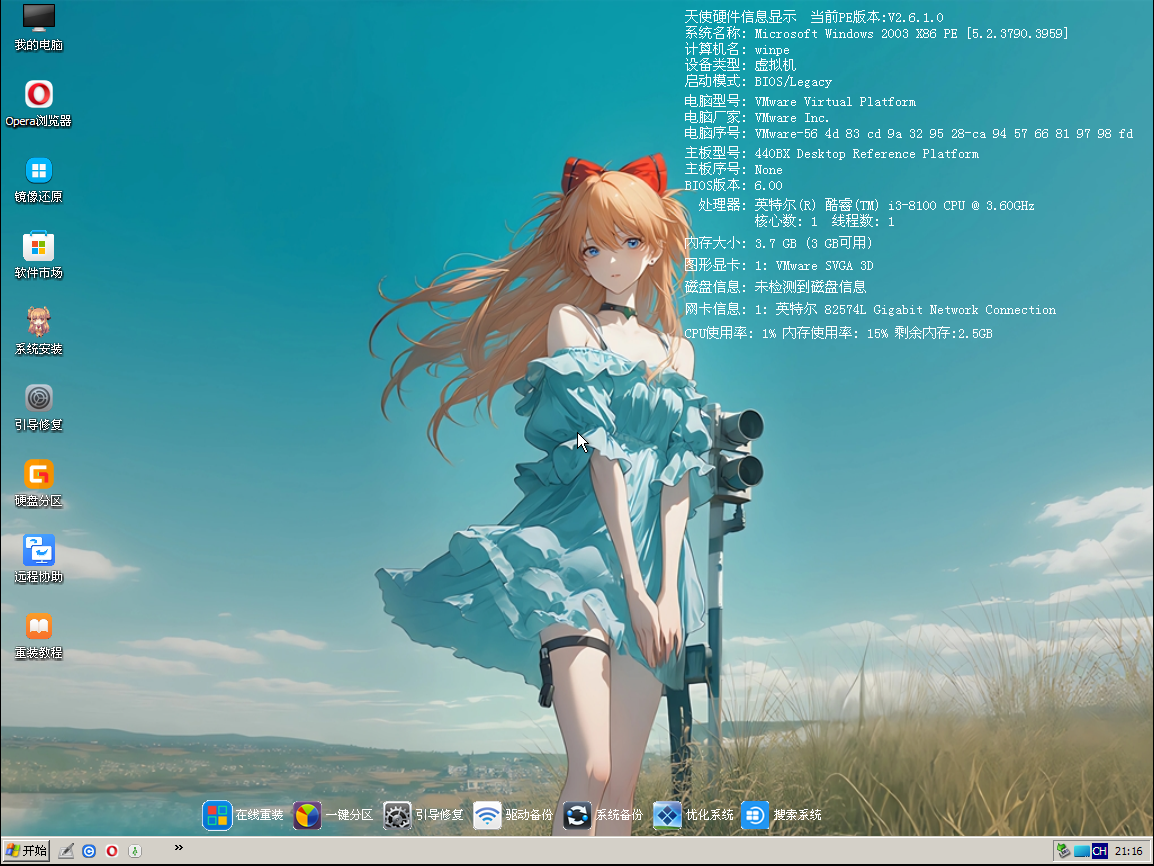
Task: Open the 一键分区 dock tool
Action: pos(307,815)
